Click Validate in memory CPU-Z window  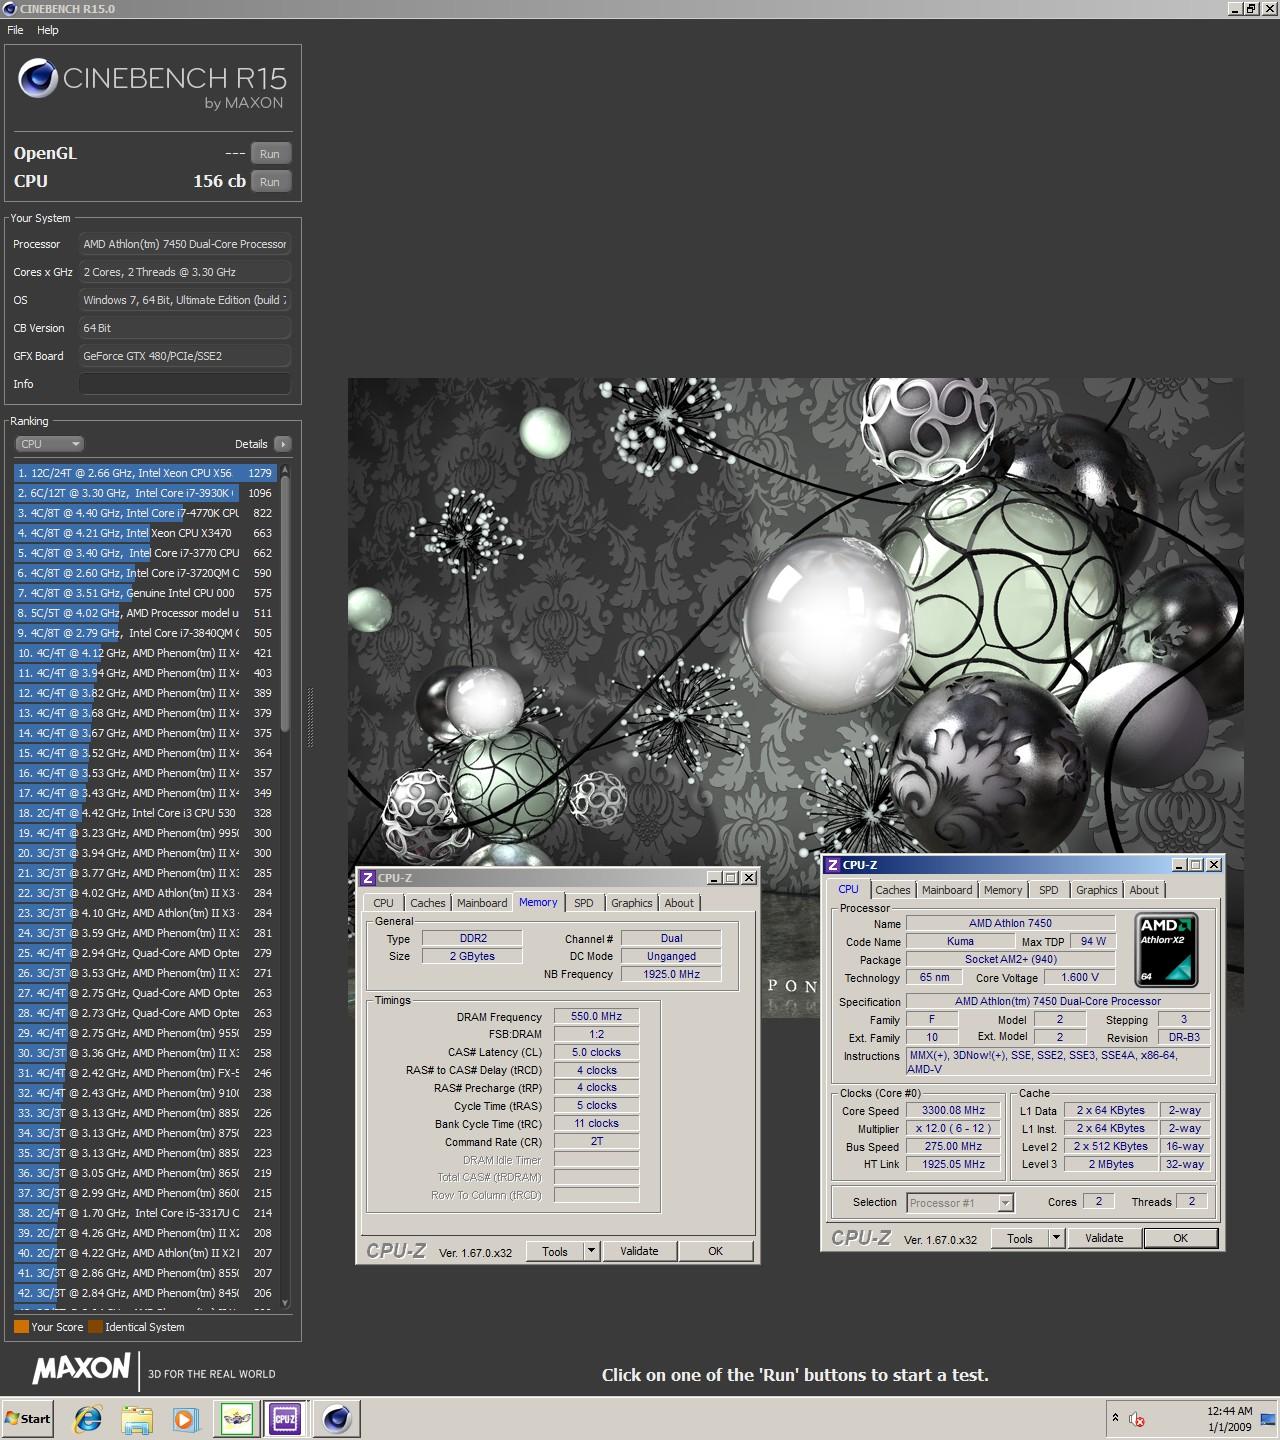(639, 1251)
